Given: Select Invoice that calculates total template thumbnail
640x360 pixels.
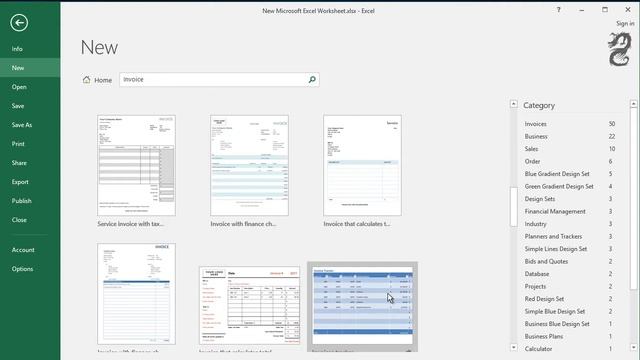Looking at the screenshot, I should point(362,165).
